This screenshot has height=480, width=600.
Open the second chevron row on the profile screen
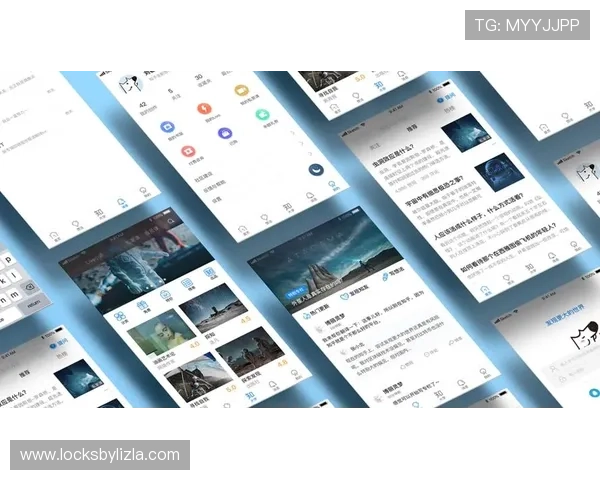(x=302, y=143)
